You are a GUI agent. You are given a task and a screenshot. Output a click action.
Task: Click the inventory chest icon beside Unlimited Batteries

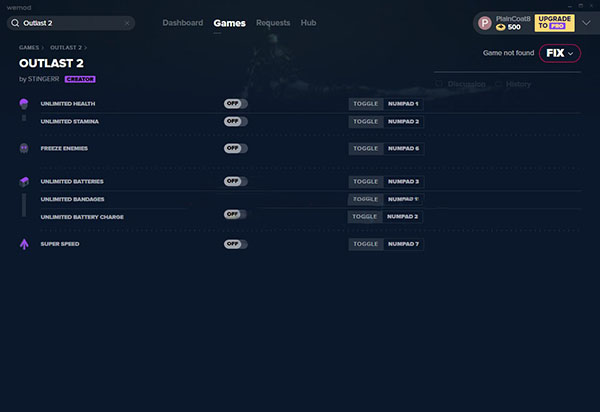24,181
